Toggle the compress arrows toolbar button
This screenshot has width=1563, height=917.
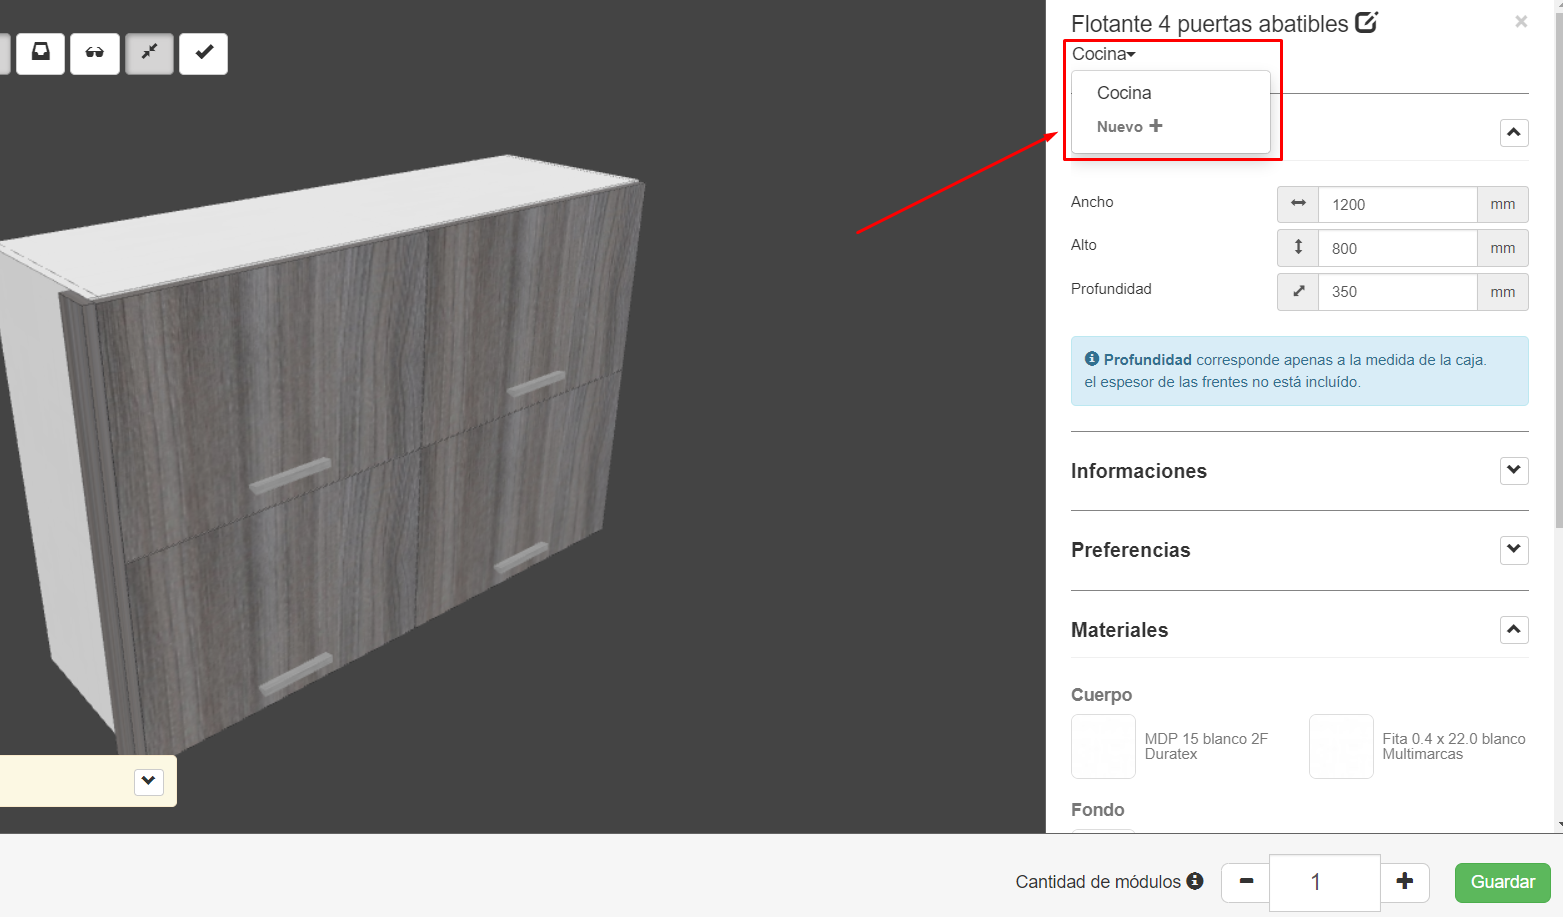coord(149,53)
